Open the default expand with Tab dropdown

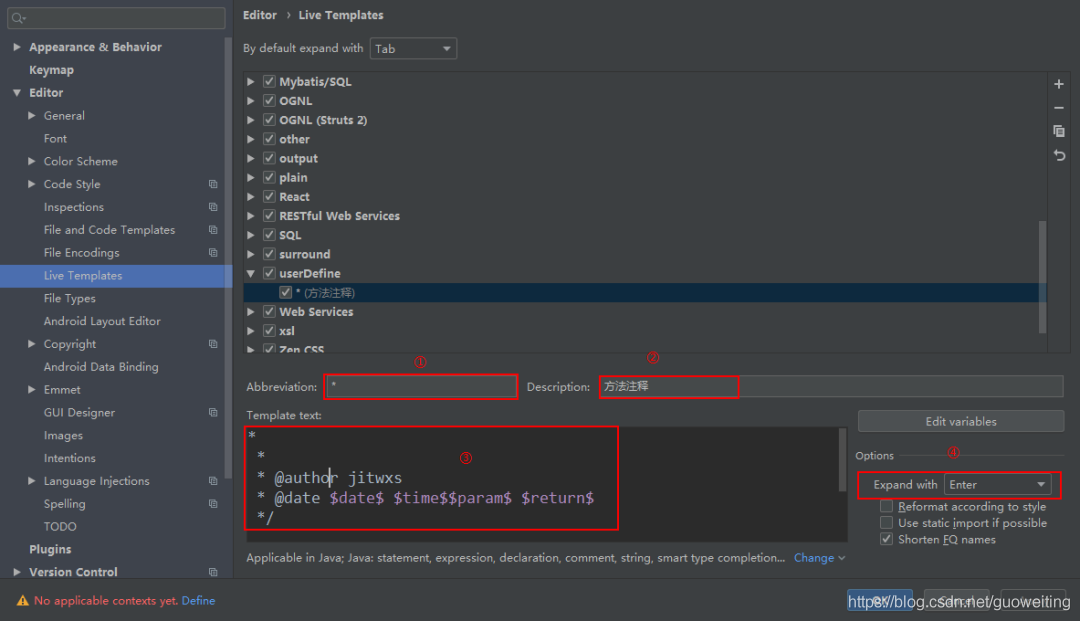click(413, 48)
